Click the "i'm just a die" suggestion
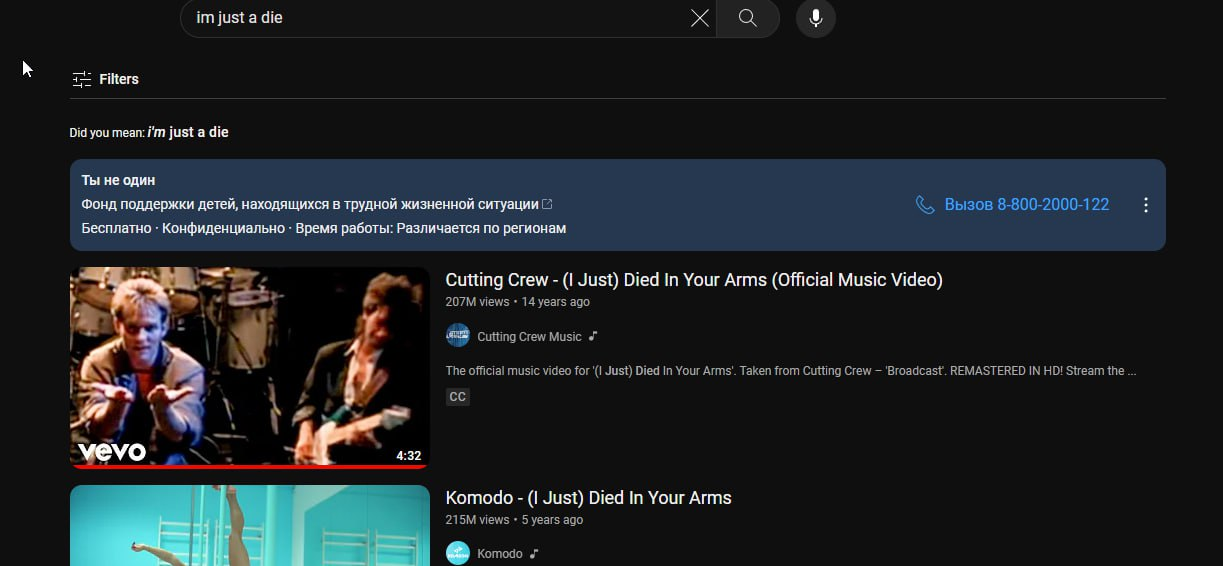The width and height of the screenshot is (1223, 566). [188, 132]
